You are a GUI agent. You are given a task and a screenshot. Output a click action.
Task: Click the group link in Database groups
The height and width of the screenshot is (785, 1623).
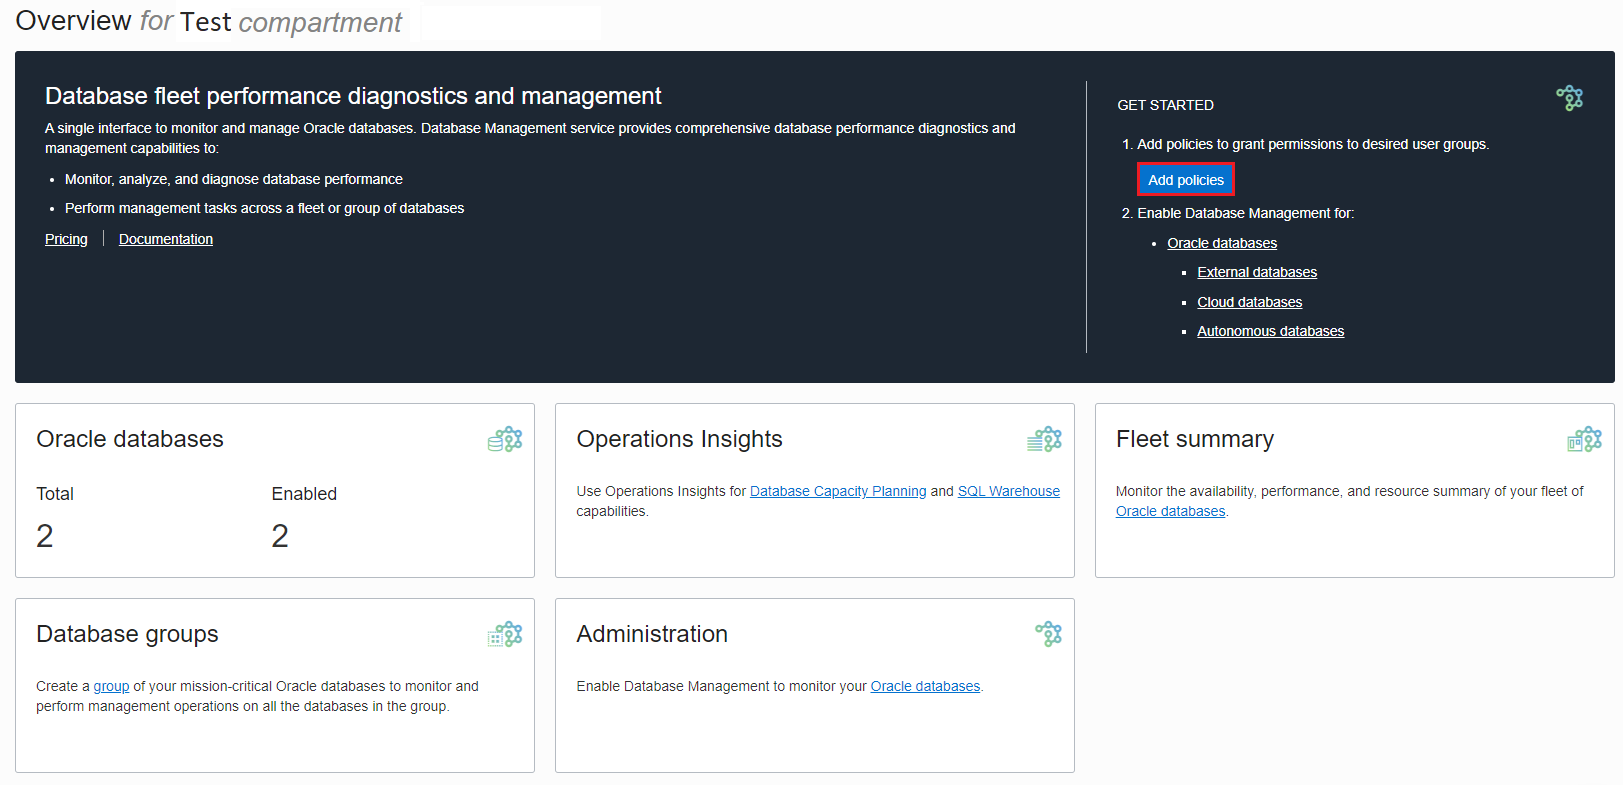pos(111,686)
